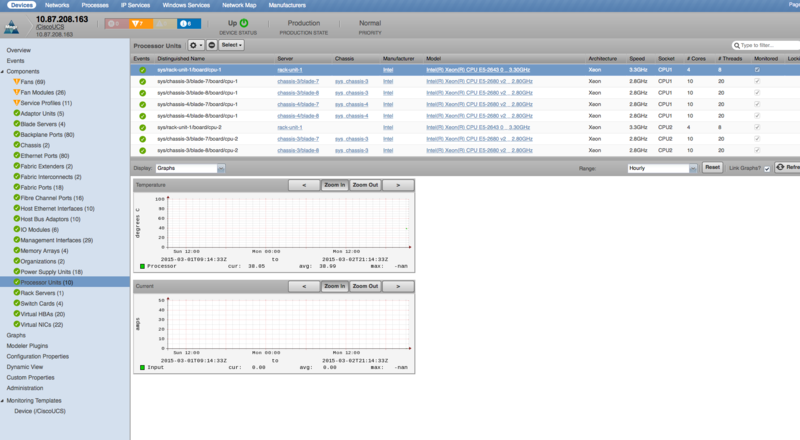The width and height of the screenshot is (800, 440).
Task: Click event status icon for chassis-3/blade-7/board/cpu-1
Action: (142, 82)
